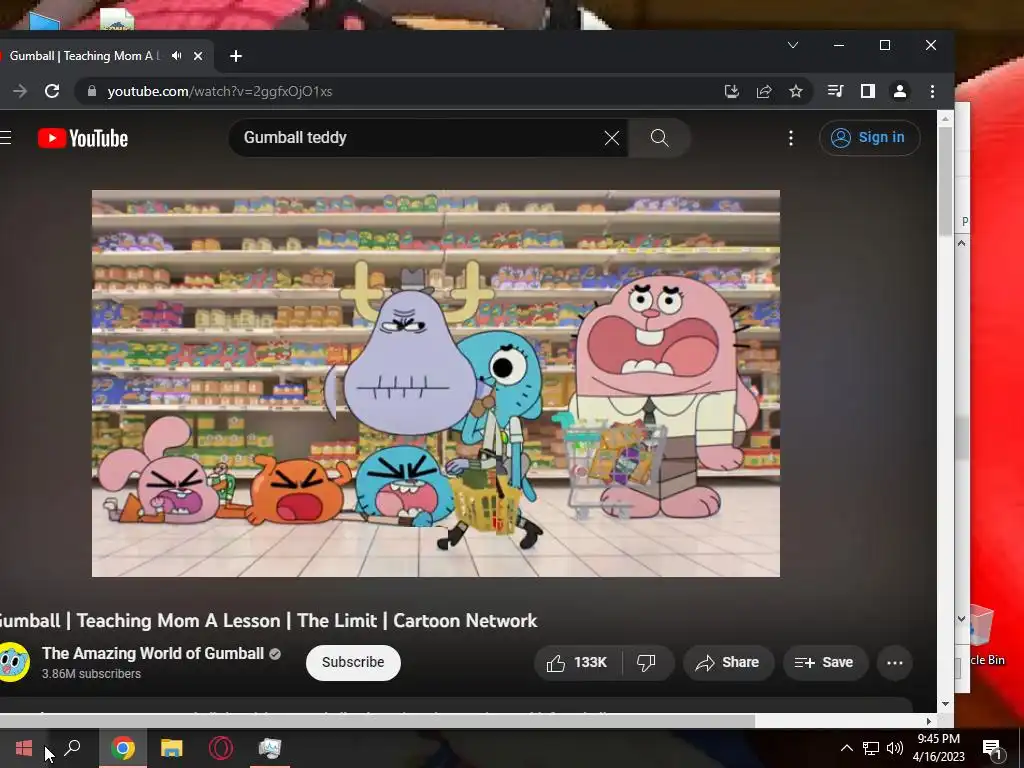1024x768 pixels.
Task: Click the YouTube search magnifier button
Action: point(660,138)
